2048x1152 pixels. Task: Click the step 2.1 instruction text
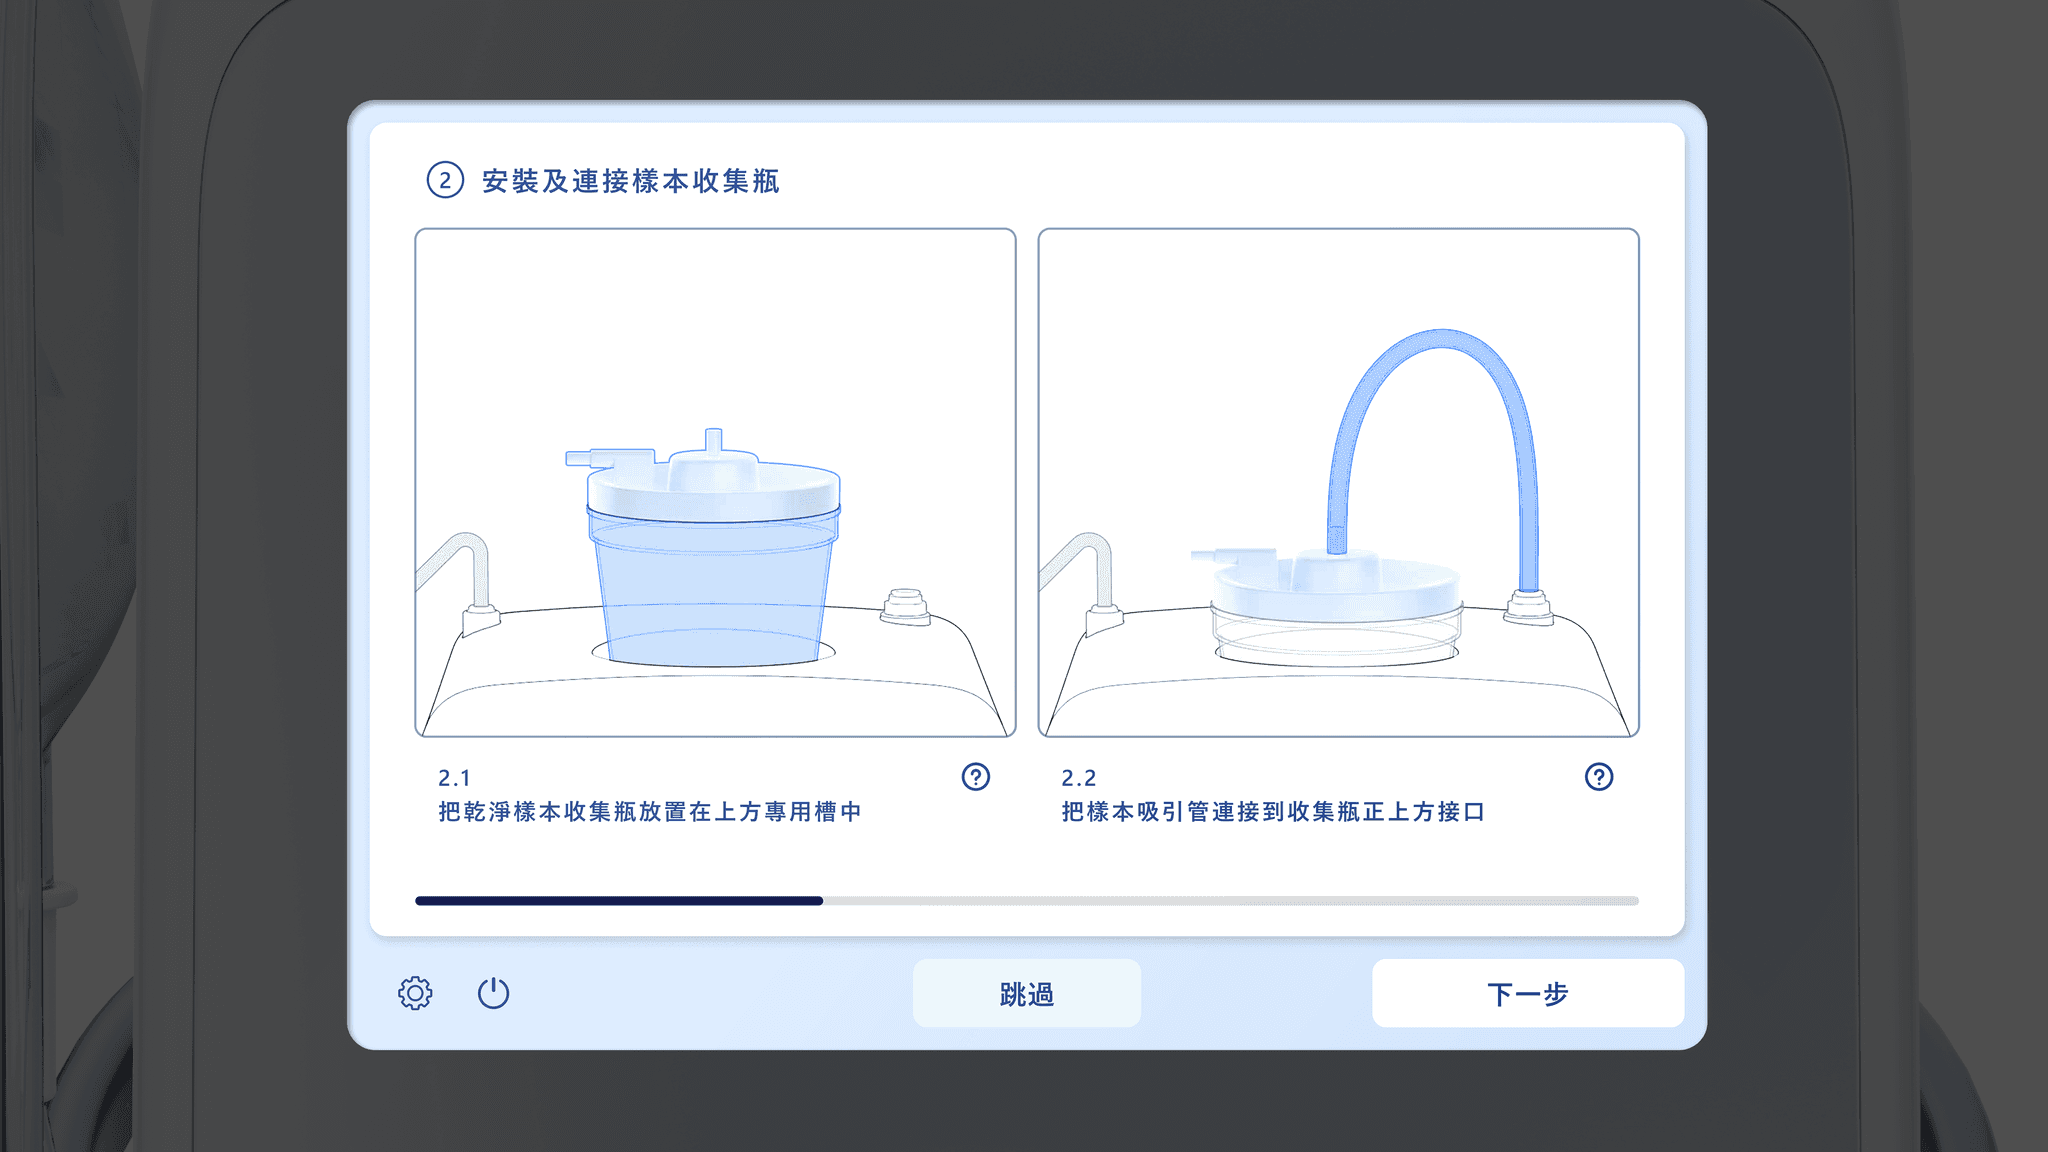pos(650,812)
